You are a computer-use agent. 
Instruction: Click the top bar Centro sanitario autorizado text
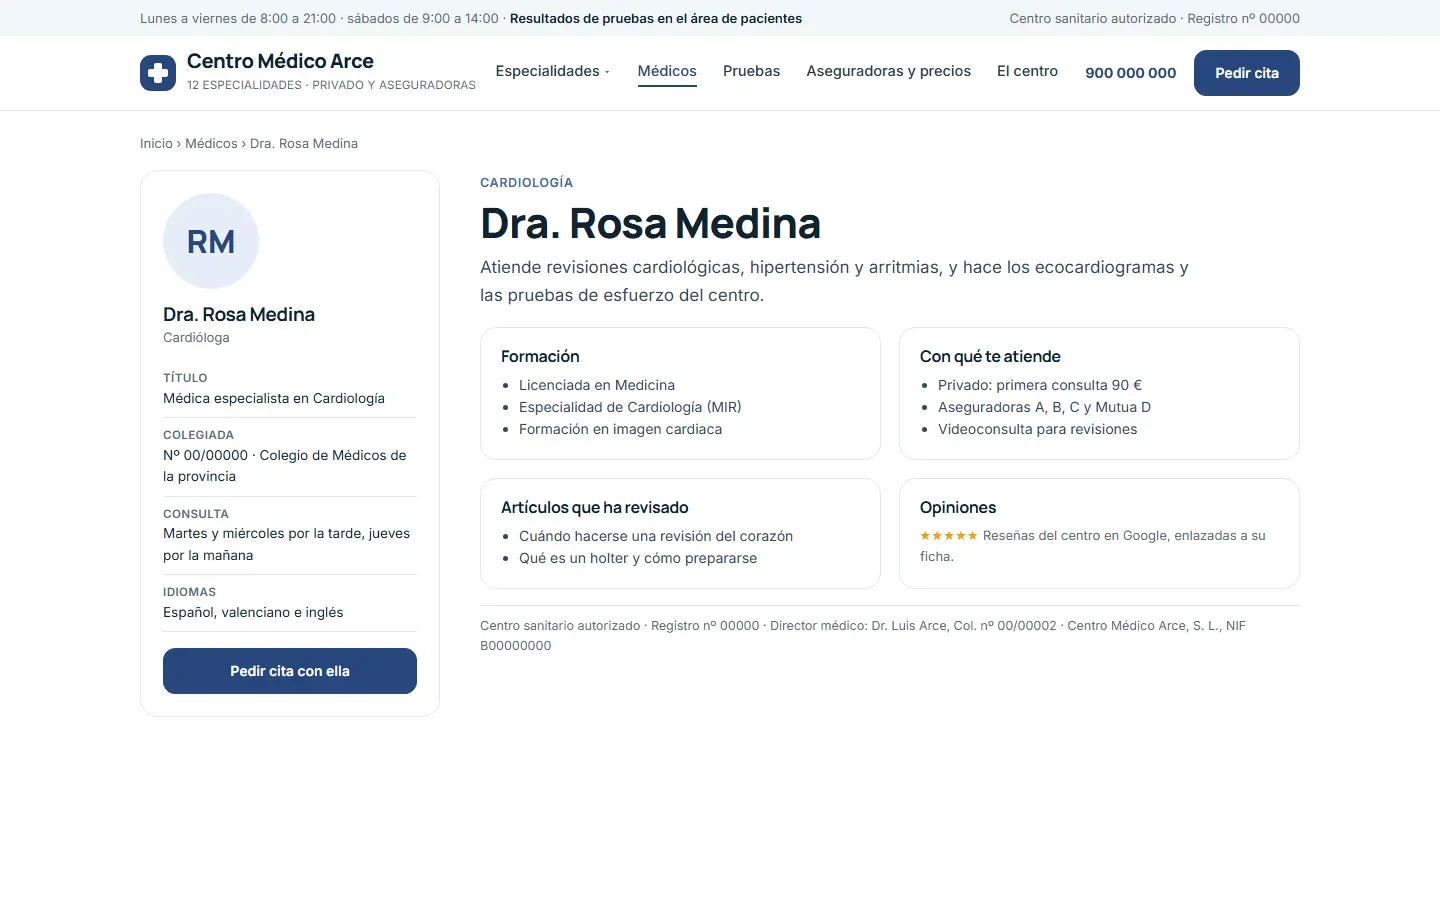(1093, 18)
